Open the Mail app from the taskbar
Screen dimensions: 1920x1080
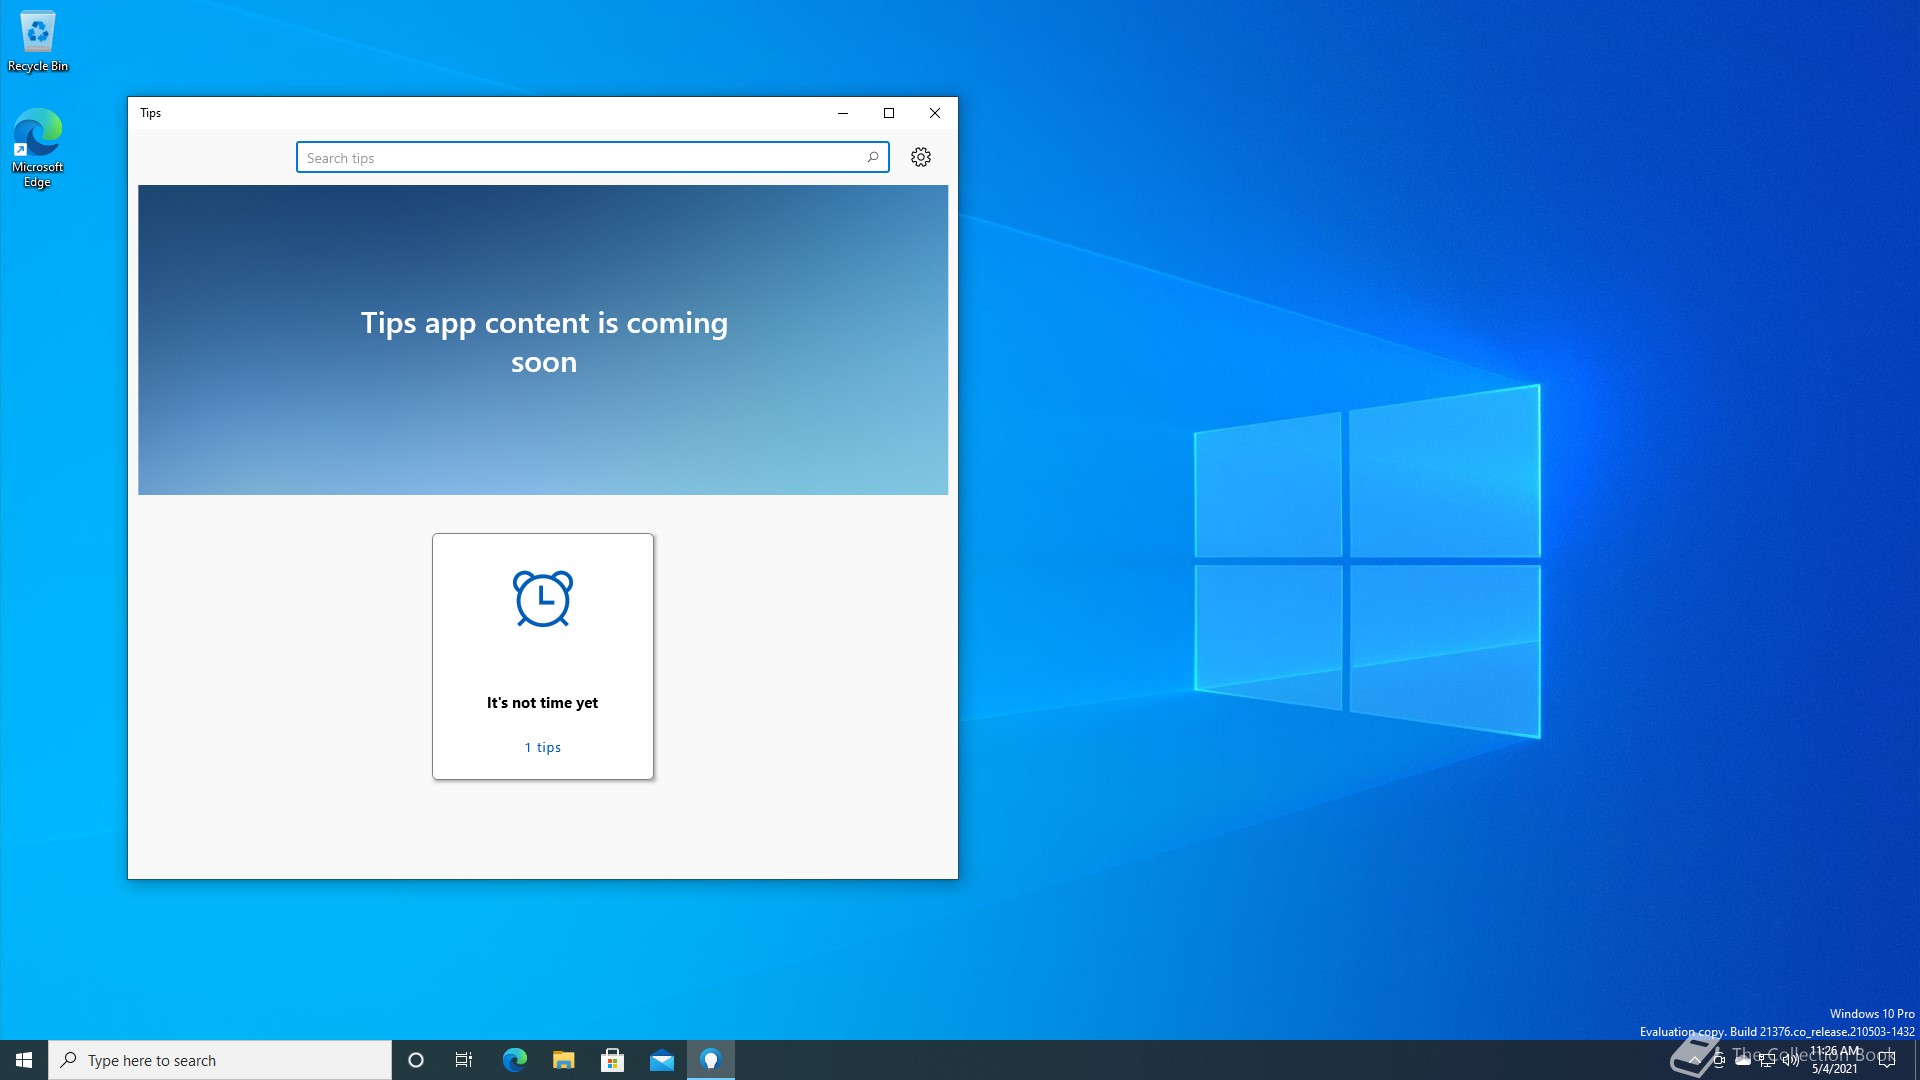(662, 1060)
